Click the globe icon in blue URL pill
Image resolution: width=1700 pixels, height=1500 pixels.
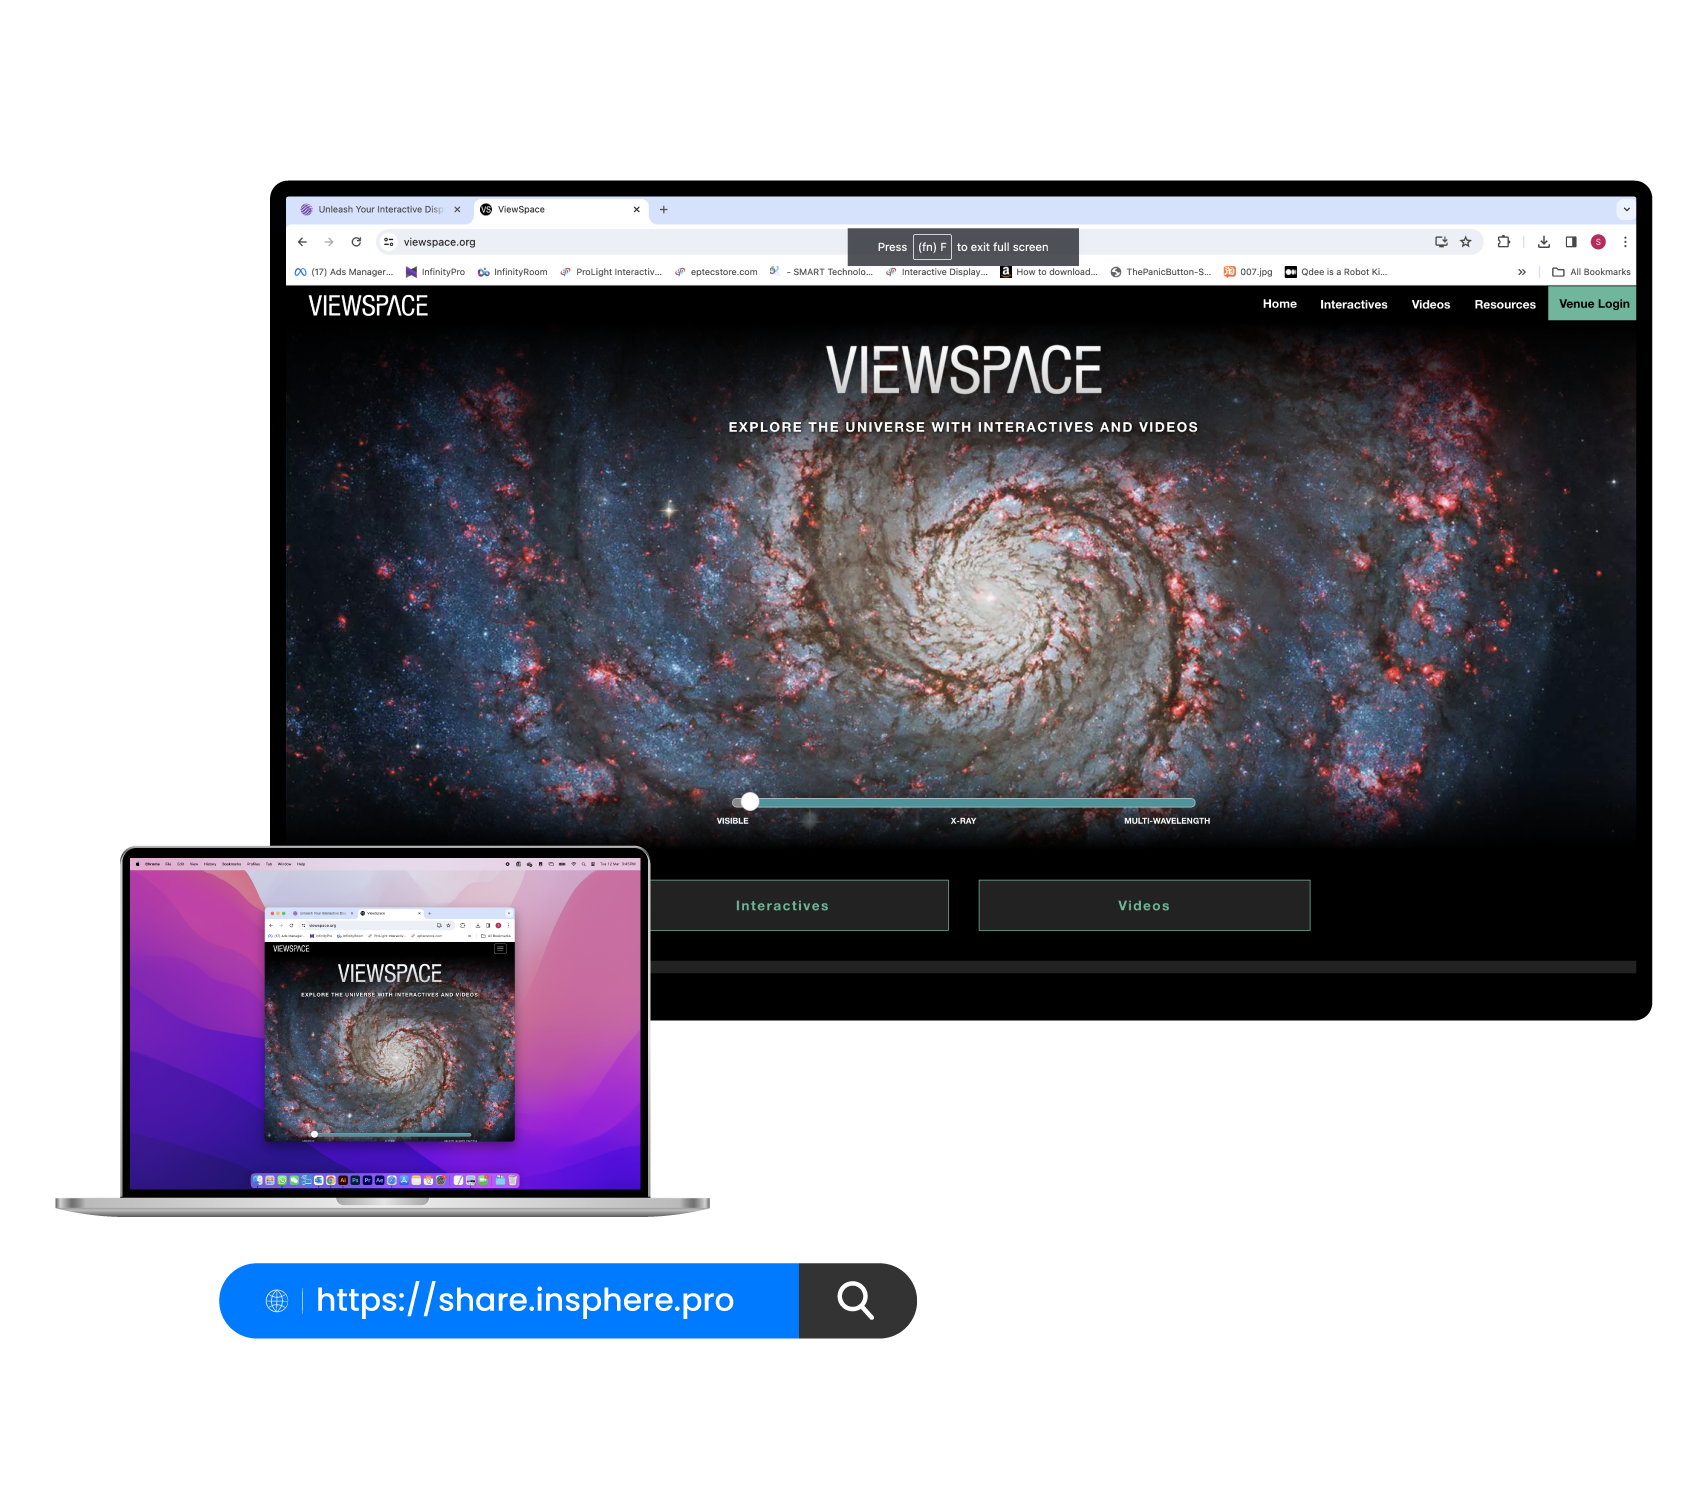[x=277, y=1300]
